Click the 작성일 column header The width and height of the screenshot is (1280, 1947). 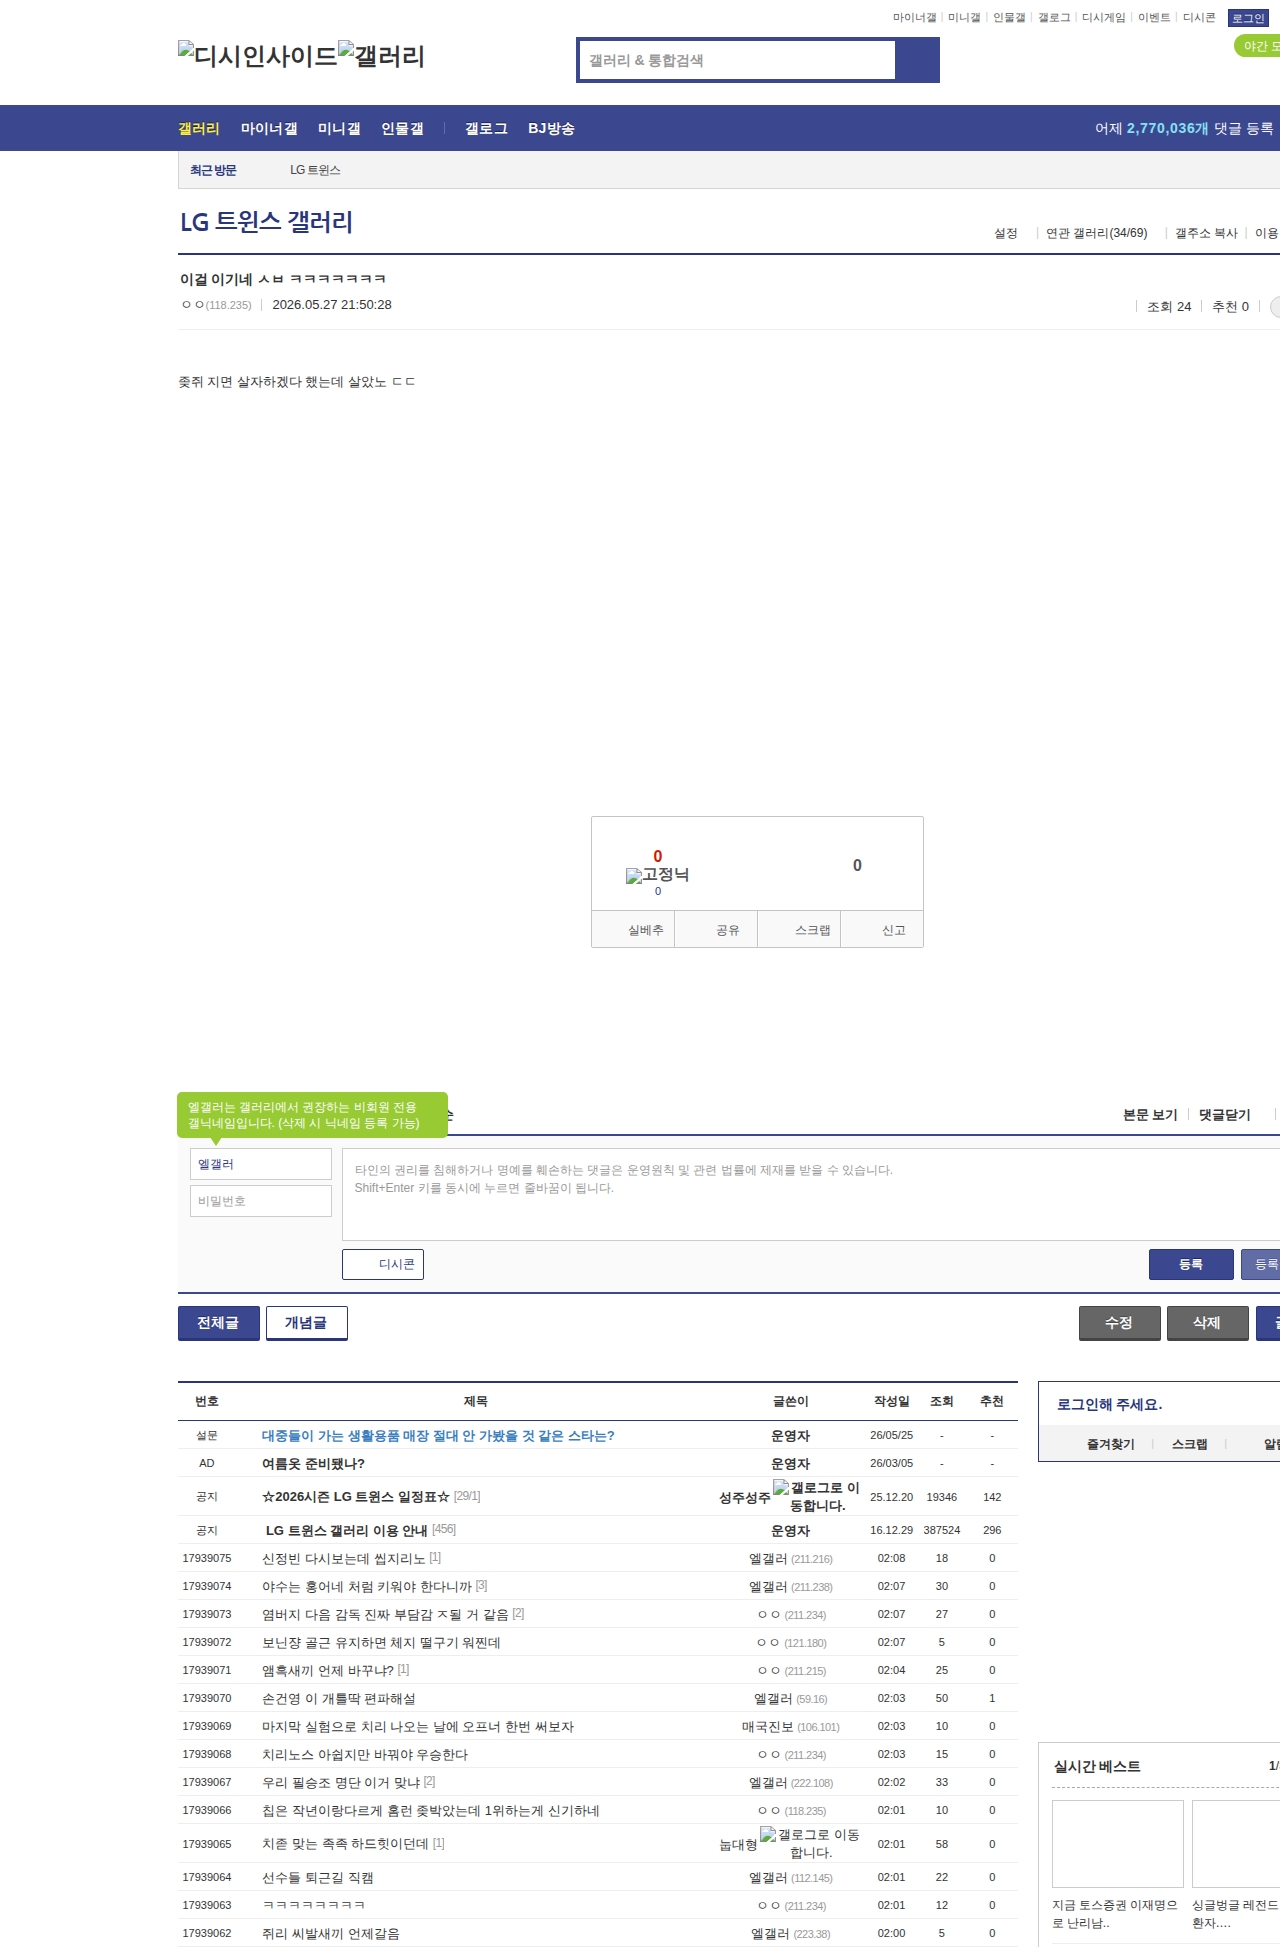click(891, 1401)
